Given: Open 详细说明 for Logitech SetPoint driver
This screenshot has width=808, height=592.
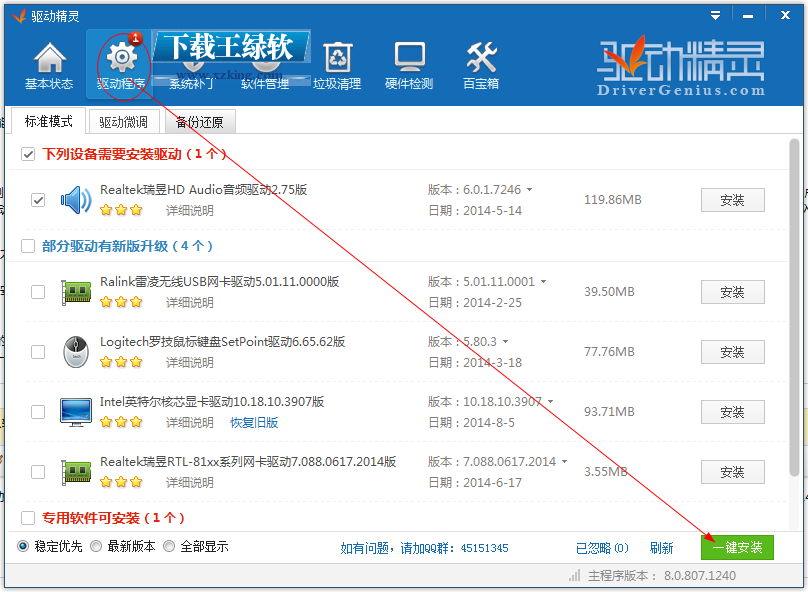Looking at the screenshot, I should click(190, 363).
